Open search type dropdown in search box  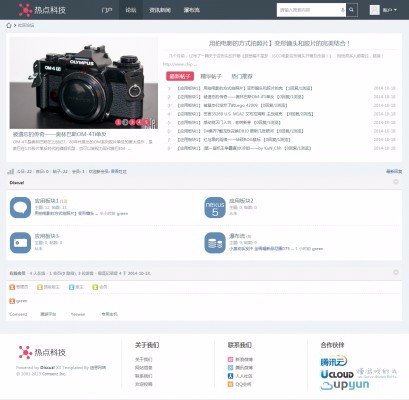tap(343, 10)
